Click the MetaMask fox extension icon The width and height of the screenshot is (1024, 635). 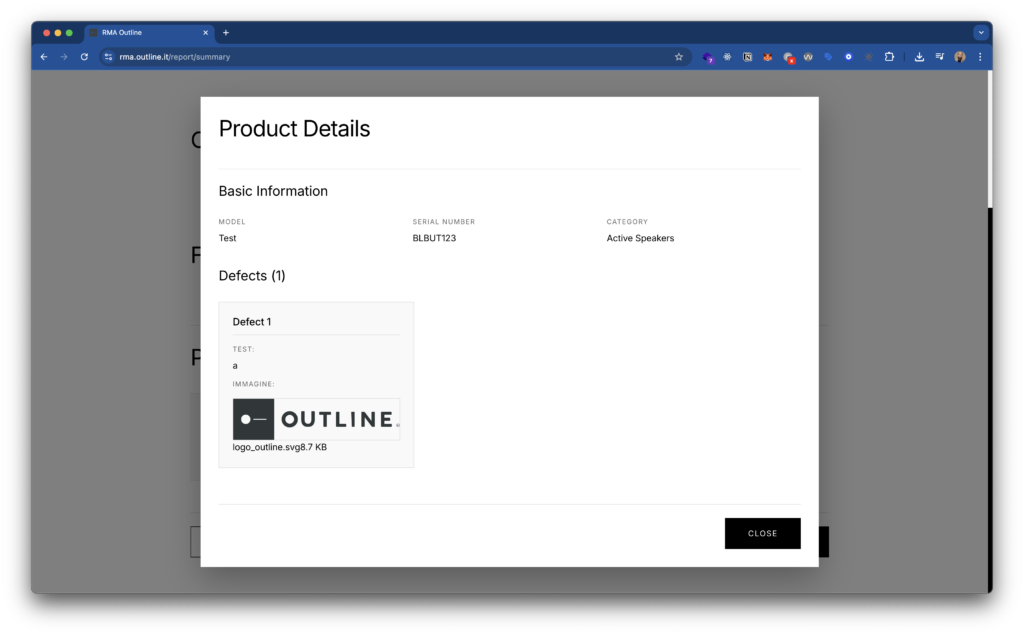tap(768, 57)
